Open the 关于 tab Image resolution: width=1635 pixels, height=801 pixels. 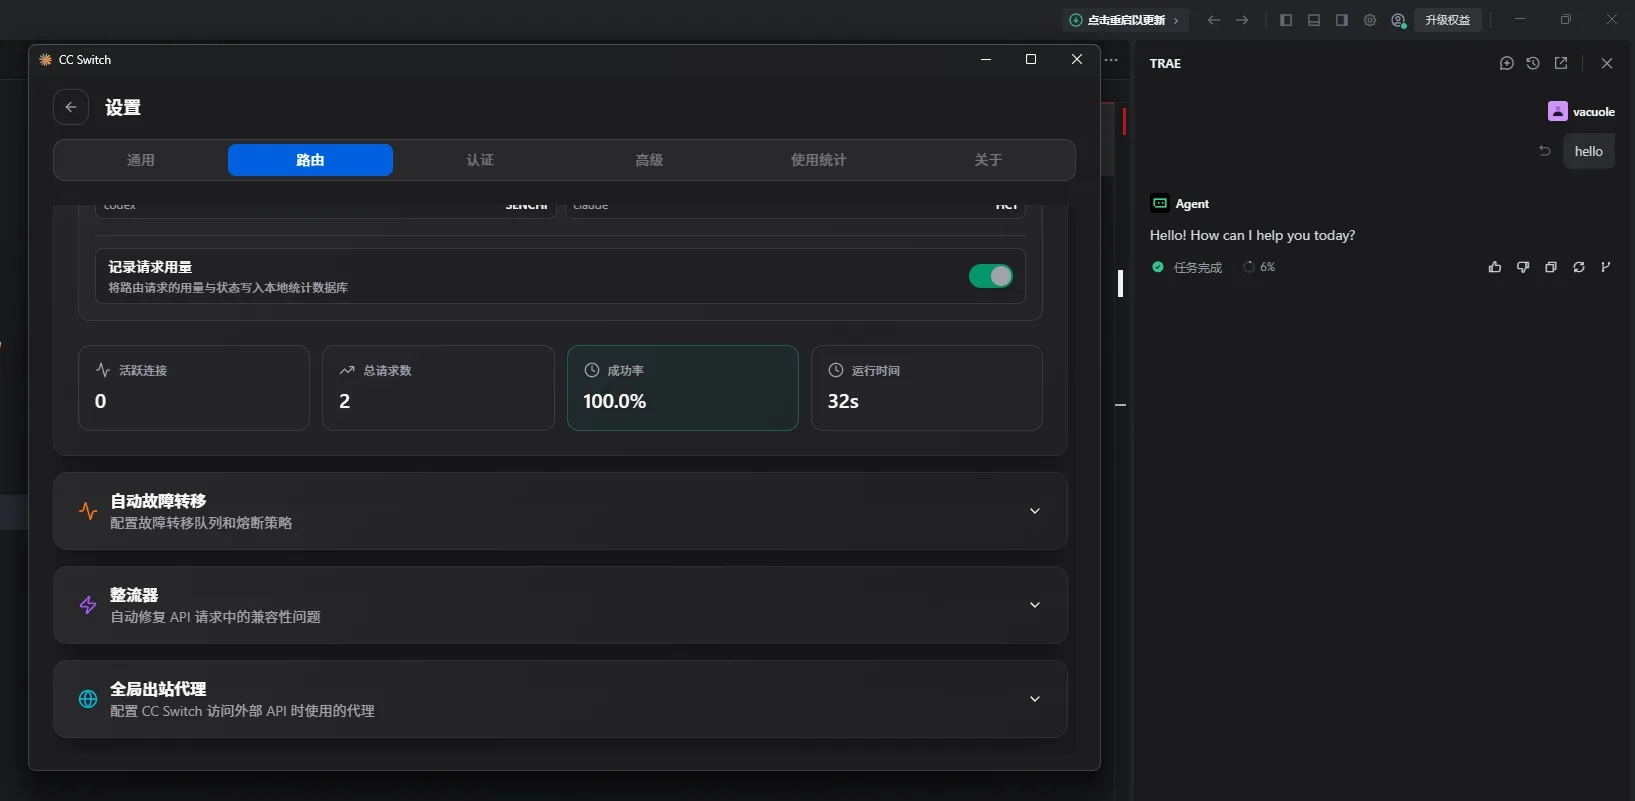(x=988, y=160)
